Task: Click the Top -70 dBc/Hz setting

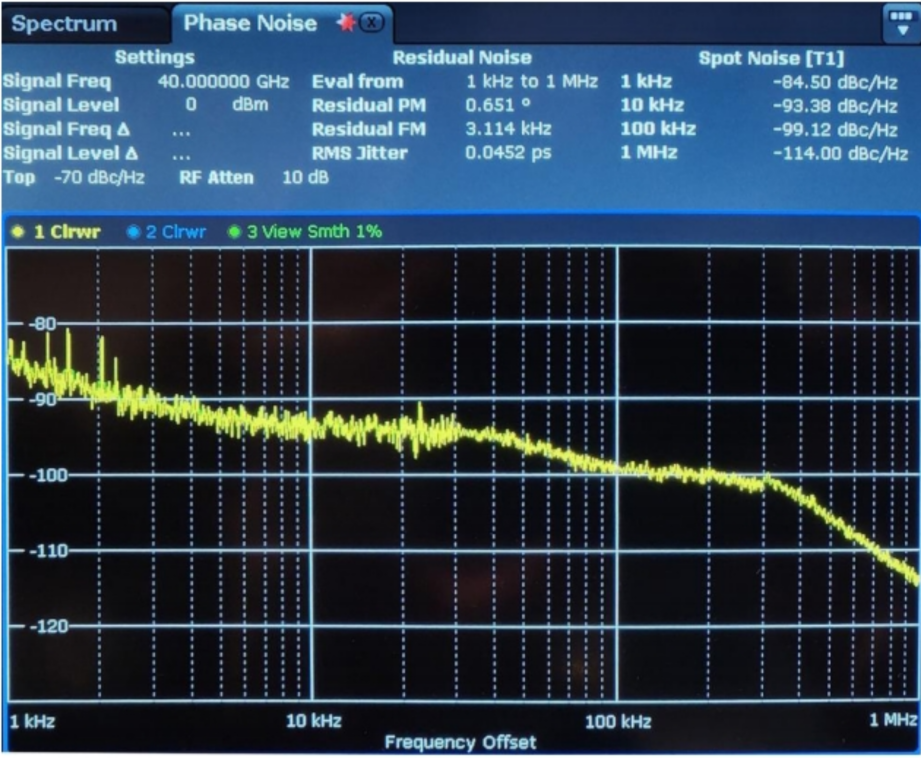Action: click(x=74, y=177)
